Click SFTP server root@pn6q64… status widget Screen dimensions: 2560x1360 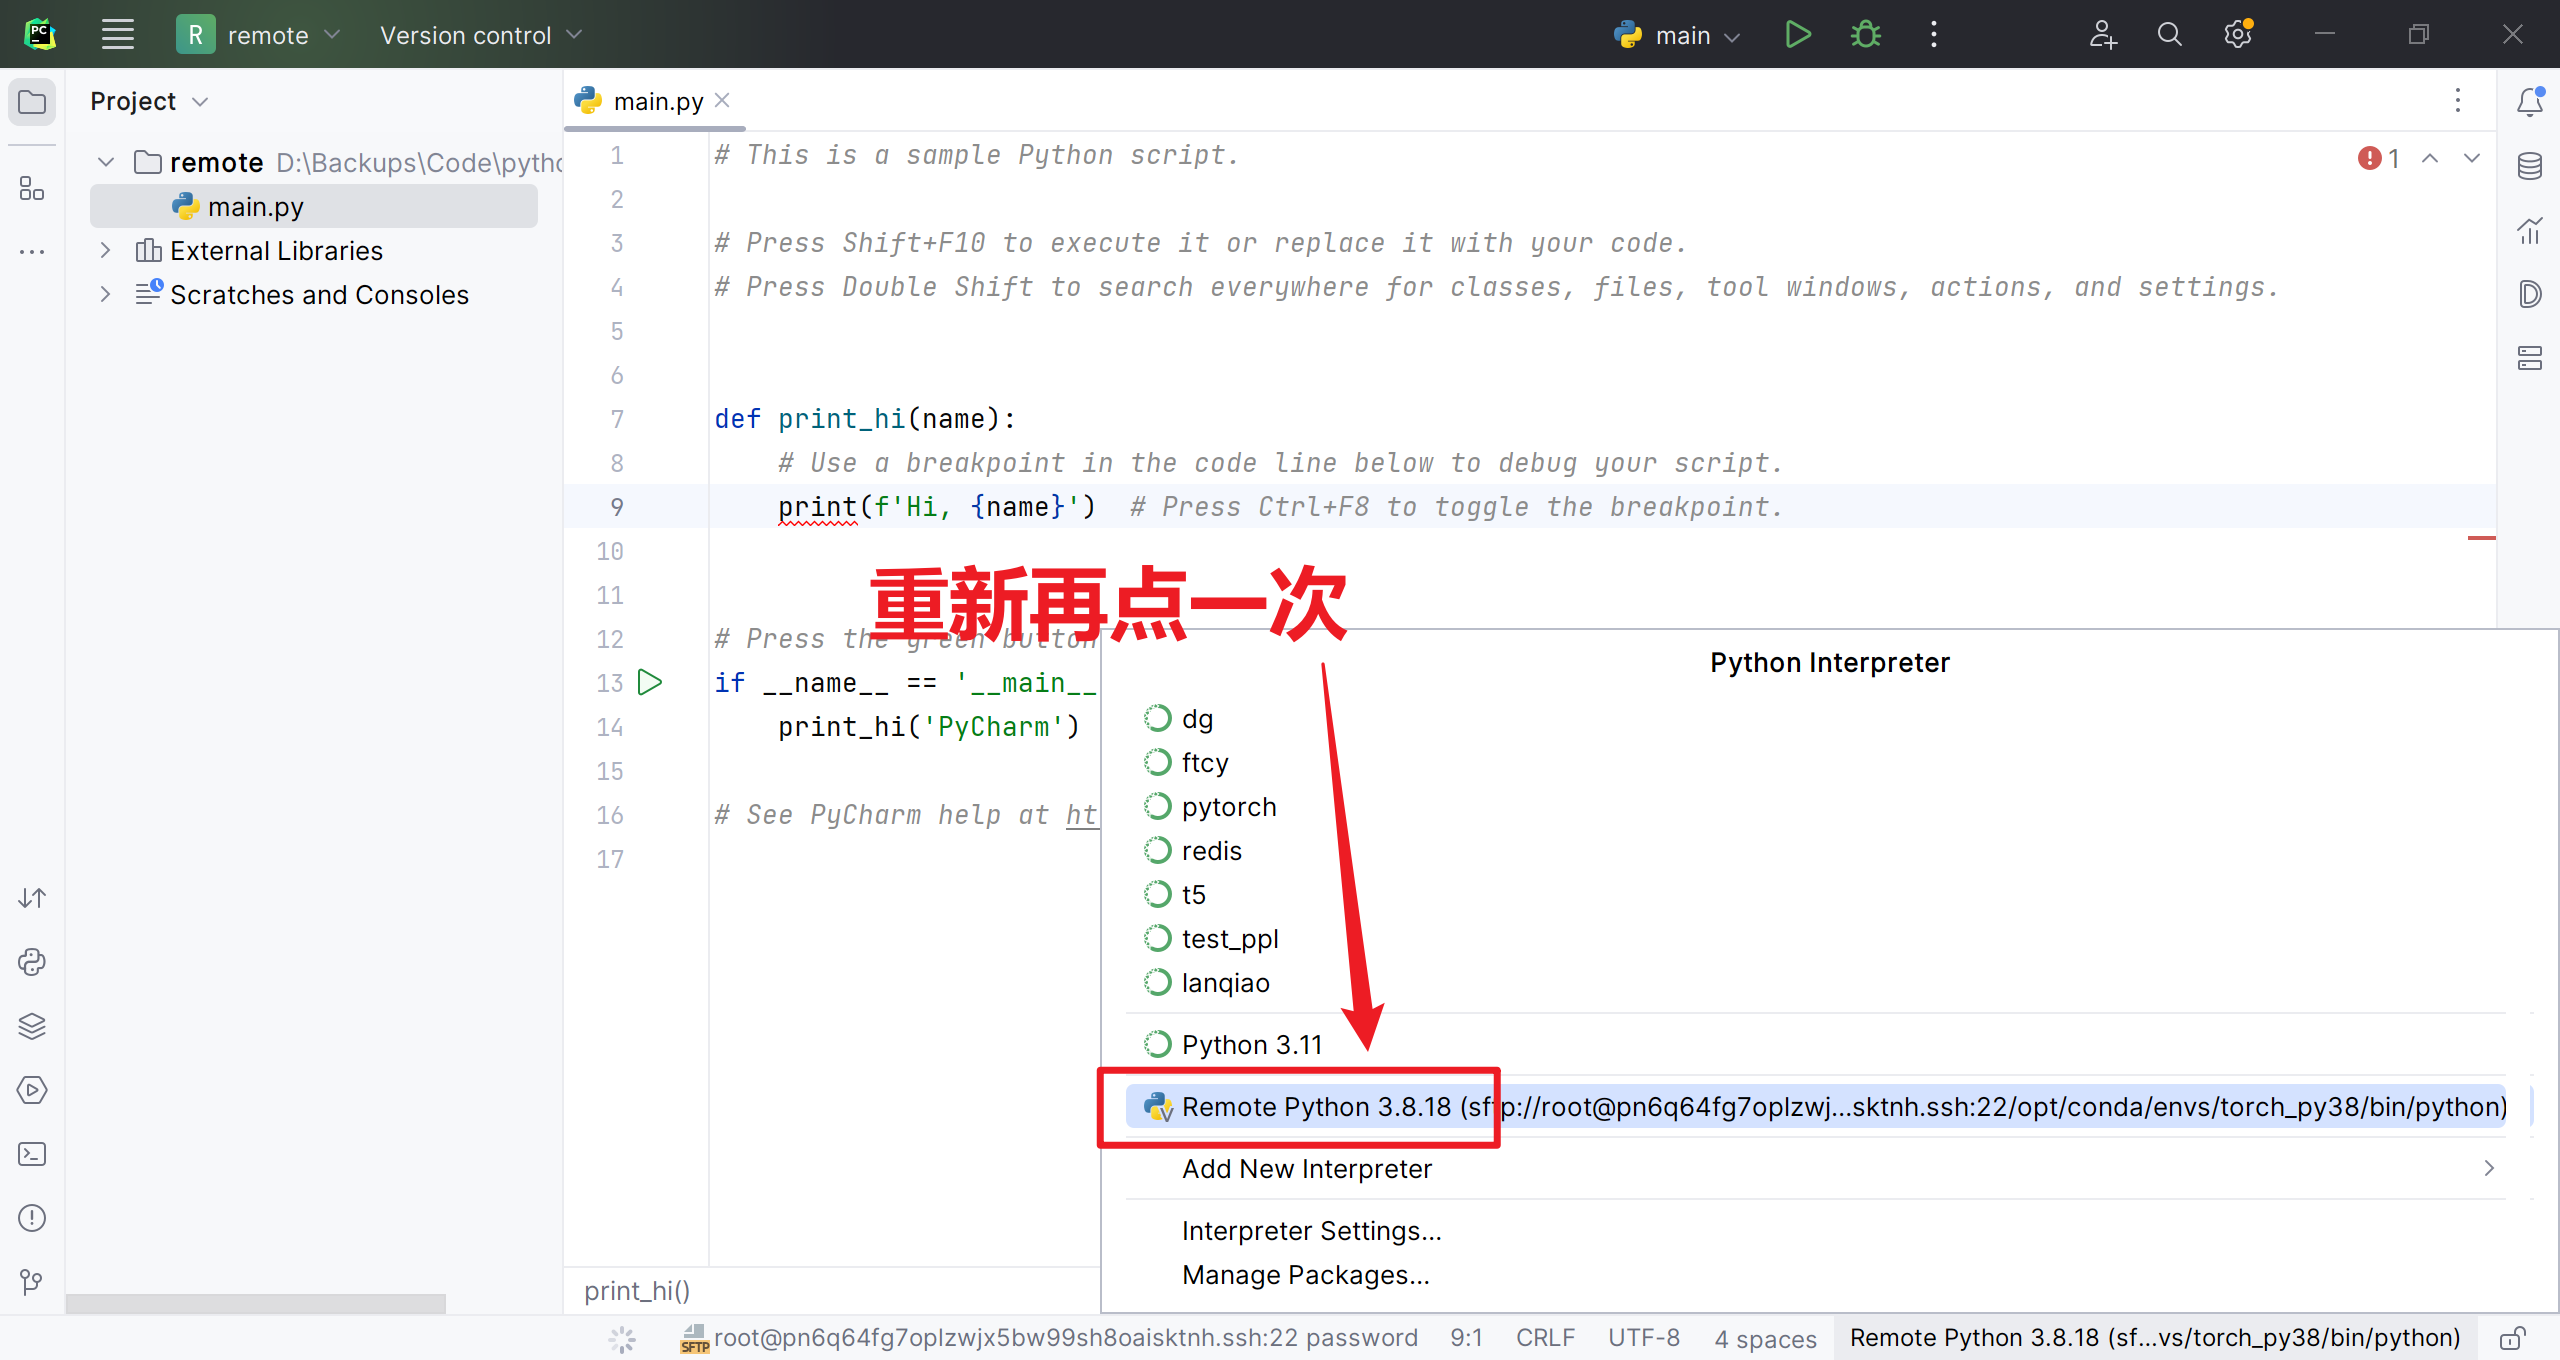click(x=1048, y=1338)
